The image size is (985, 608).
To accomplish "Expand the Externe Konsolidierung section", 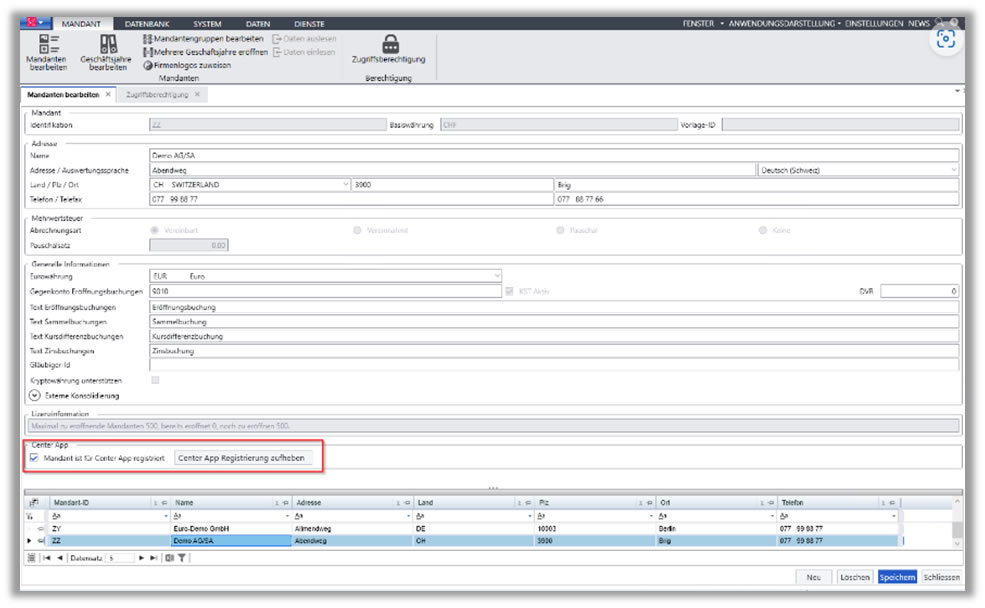I will [35, 396].
